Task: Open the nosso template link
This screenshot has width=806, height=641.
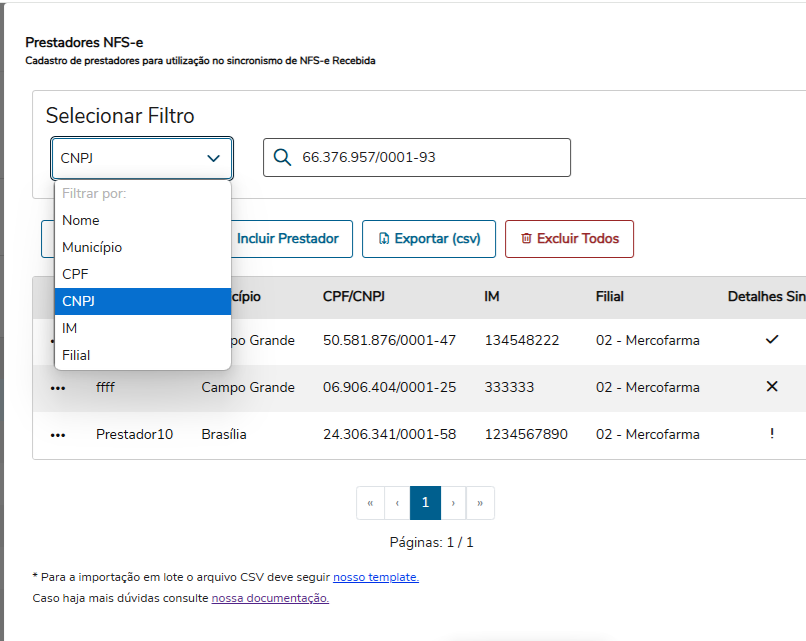Action: tap(376, 577)
